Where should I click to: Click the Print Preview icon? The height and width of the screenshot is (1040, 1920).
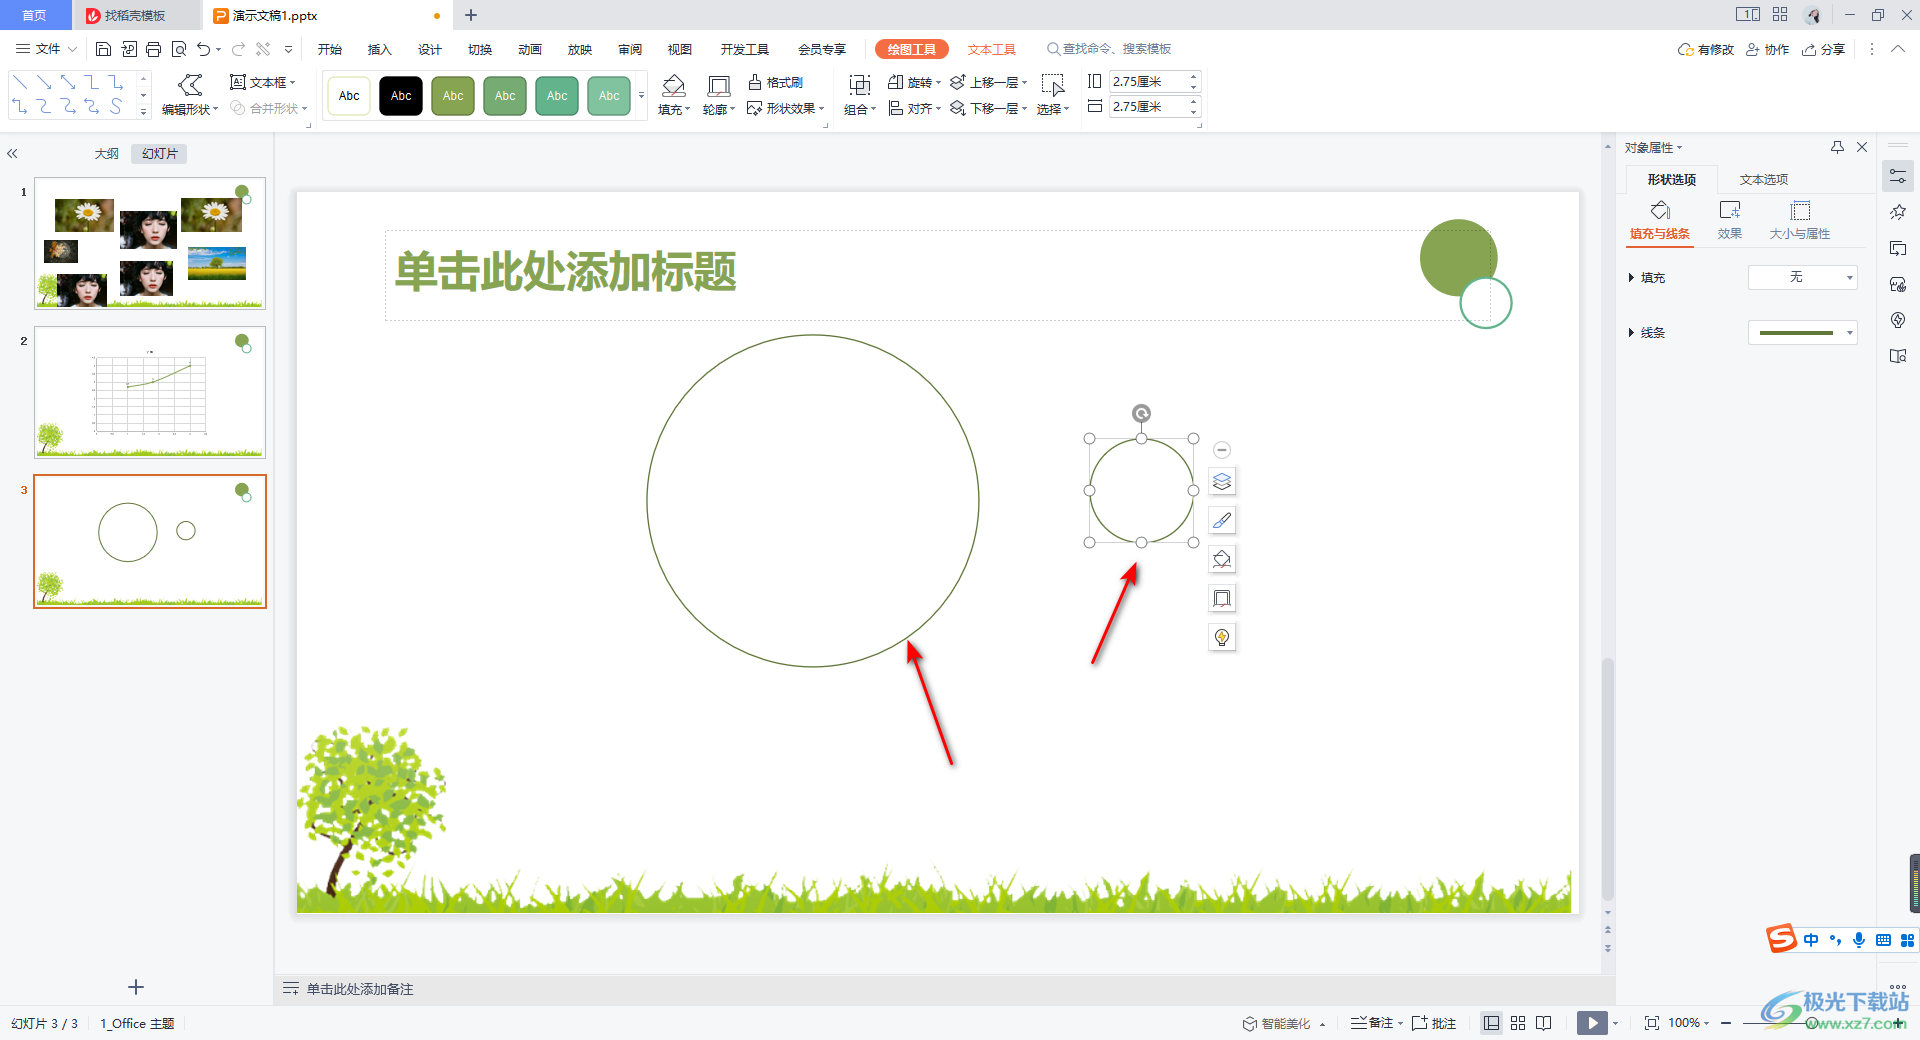coord(179,49)
